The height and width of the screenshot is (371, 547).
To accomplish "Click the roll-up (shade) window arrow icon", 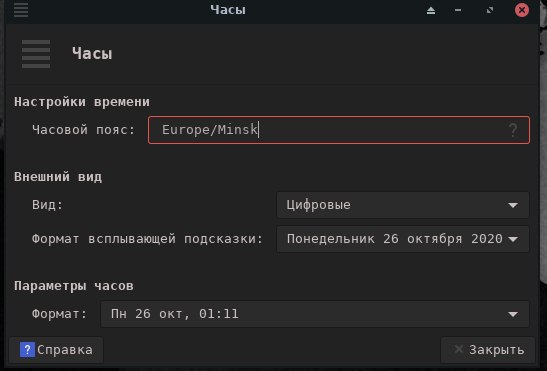I will (x=431, y=10).
